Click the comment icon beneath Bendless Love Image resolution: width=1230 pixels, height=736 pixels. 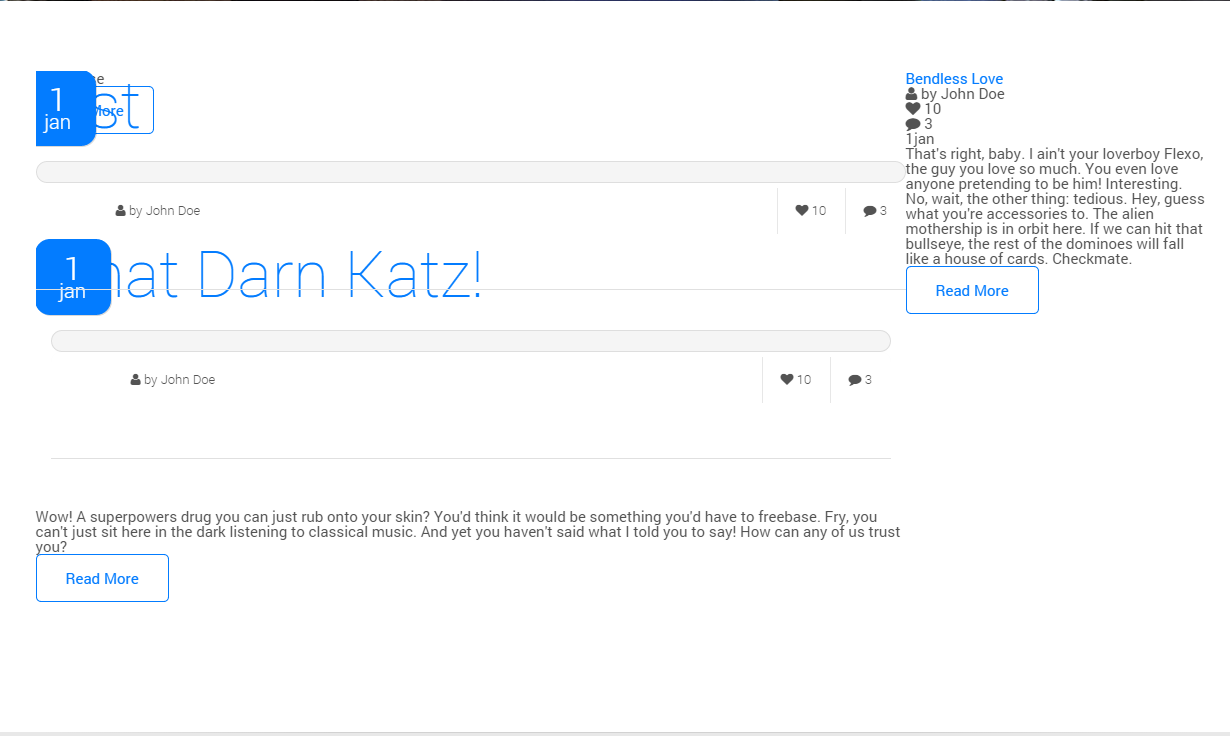[x=912, y=124]
